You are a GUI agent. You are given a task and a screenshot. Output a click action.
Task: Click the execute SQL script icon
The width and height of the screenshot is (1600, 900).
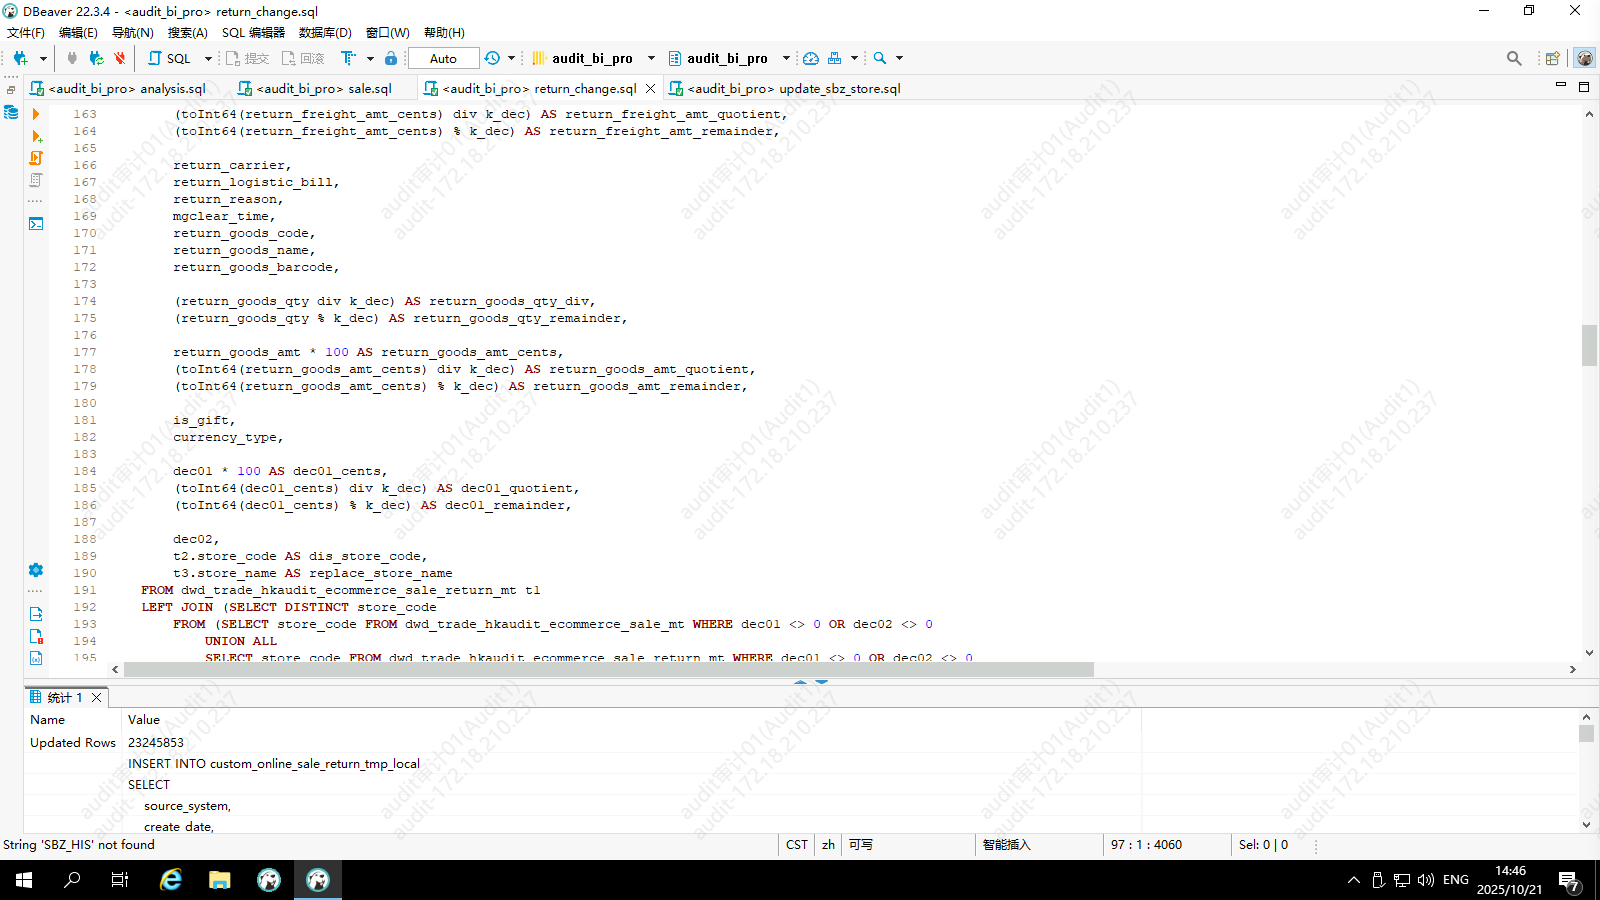pos(36,158)
